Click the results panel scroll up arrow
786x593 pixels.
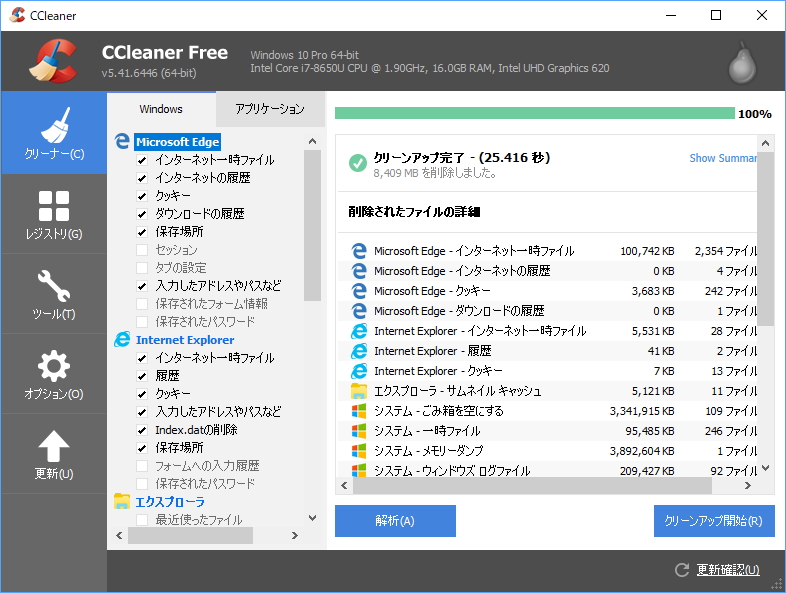pos(765,143)
